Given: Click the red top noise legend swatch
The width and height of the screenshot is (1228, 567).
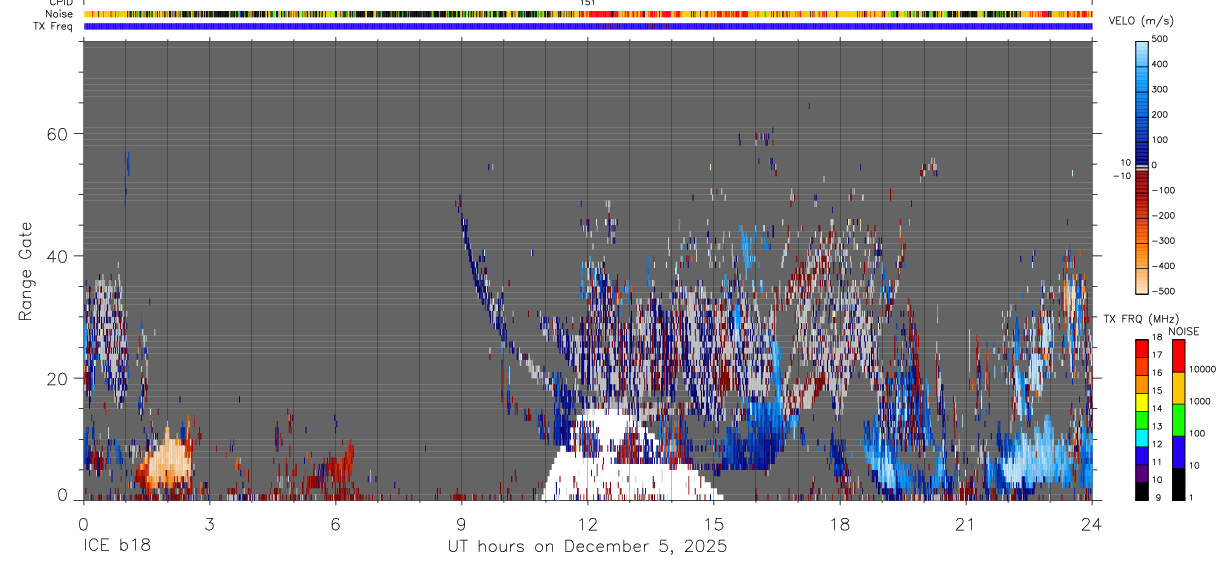Looking at the screenshot, I should click(1179, 355).
